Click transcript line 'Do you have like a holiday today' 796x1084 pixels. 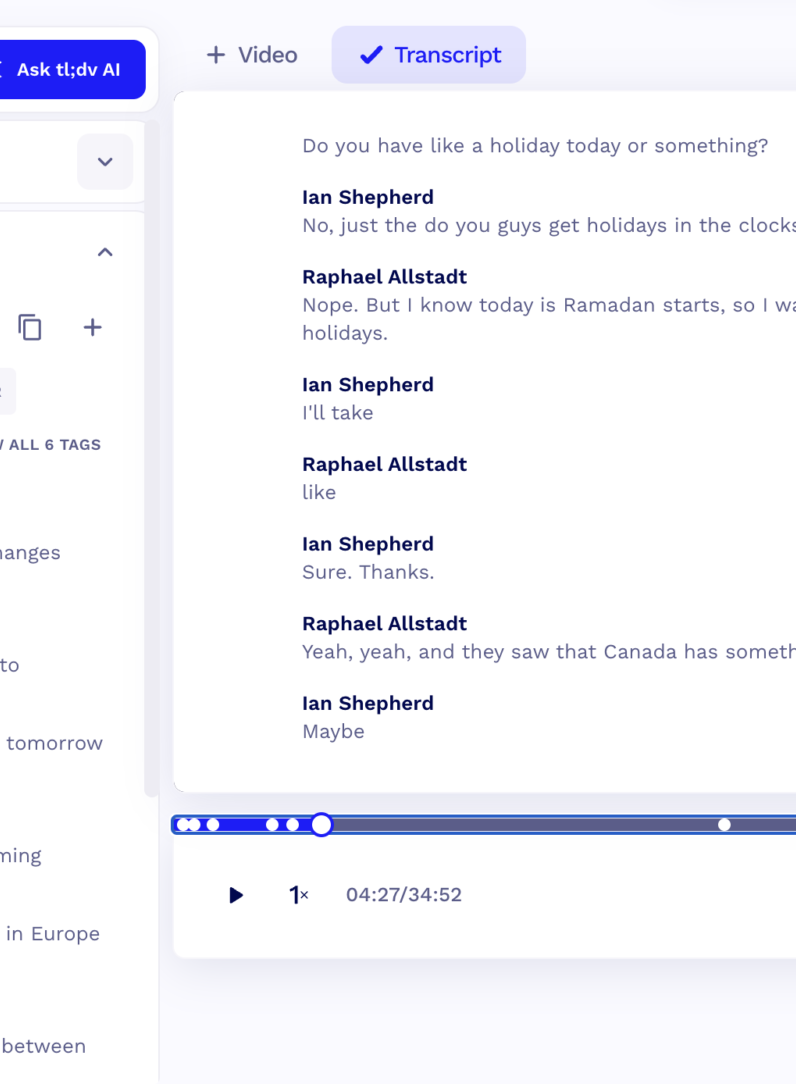[x=535, y=146]
